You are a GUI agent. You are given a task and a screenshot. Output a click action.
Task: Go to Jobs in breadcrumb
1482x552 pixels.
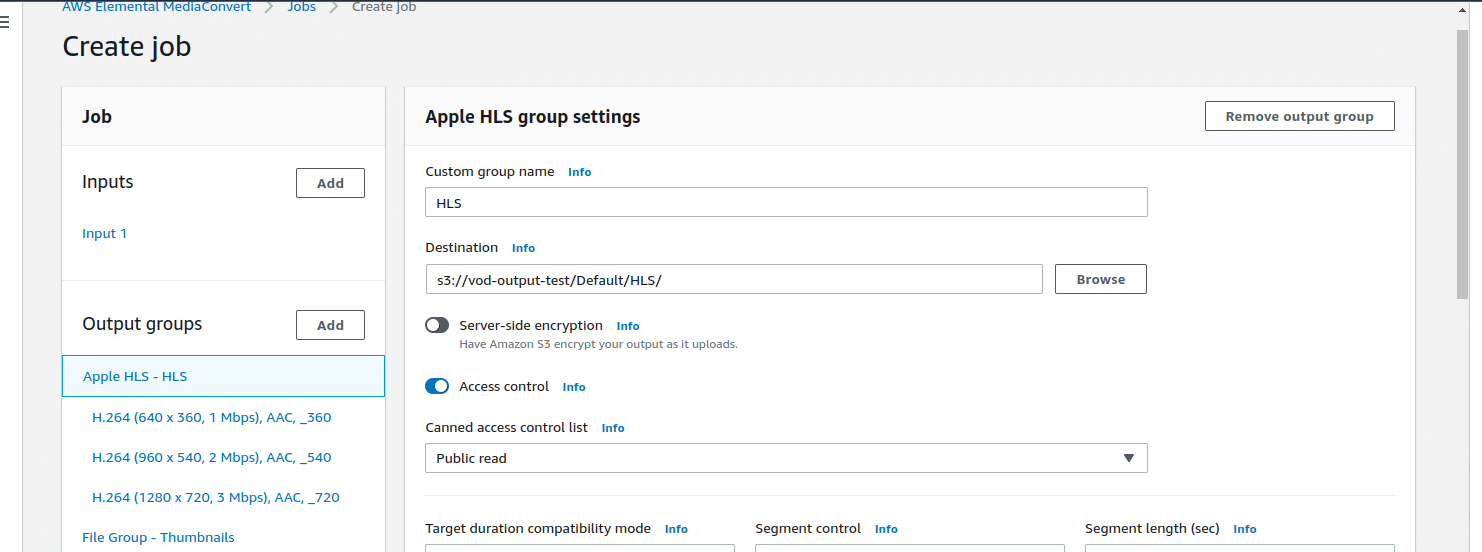[301, 7]
